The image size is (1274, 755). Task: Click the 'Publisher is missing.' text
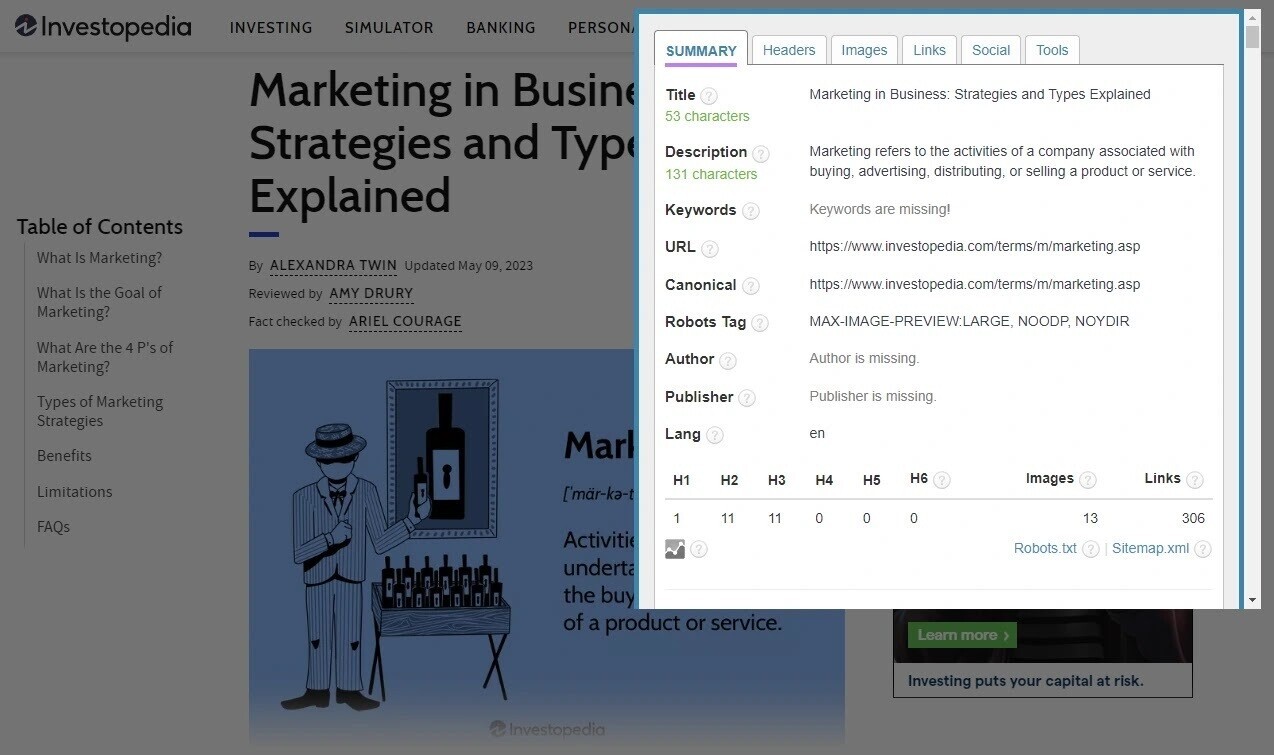[873, 396]
